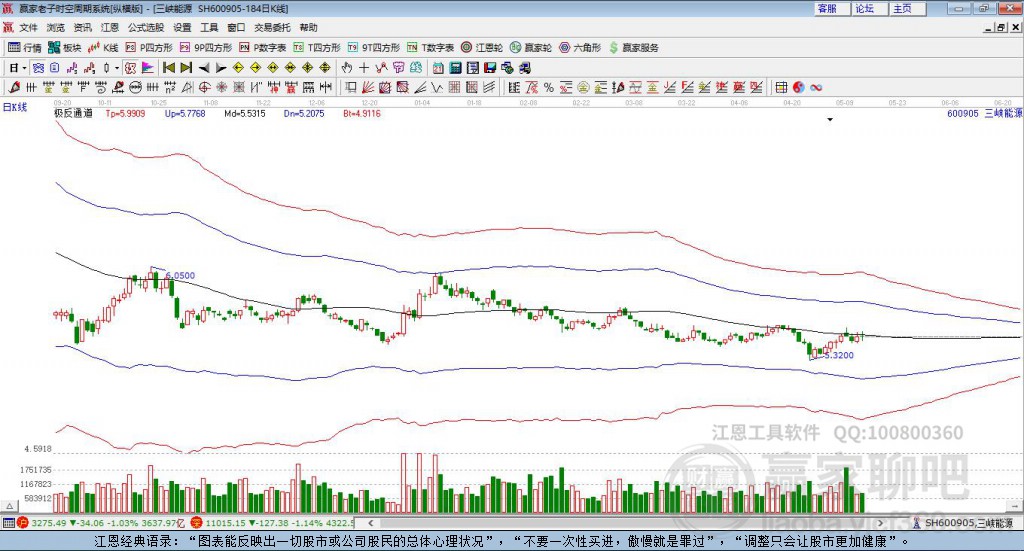The image size is (1024, 551).
Task: Open the 六角形 hexagon tool
Action: (x=580, y=47)
